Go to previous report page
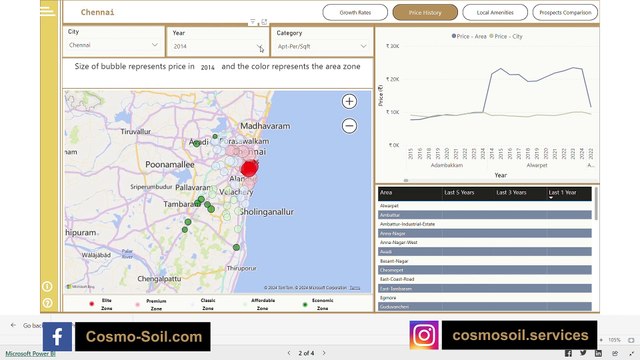The image size is (640, 360). pos(289,353)
